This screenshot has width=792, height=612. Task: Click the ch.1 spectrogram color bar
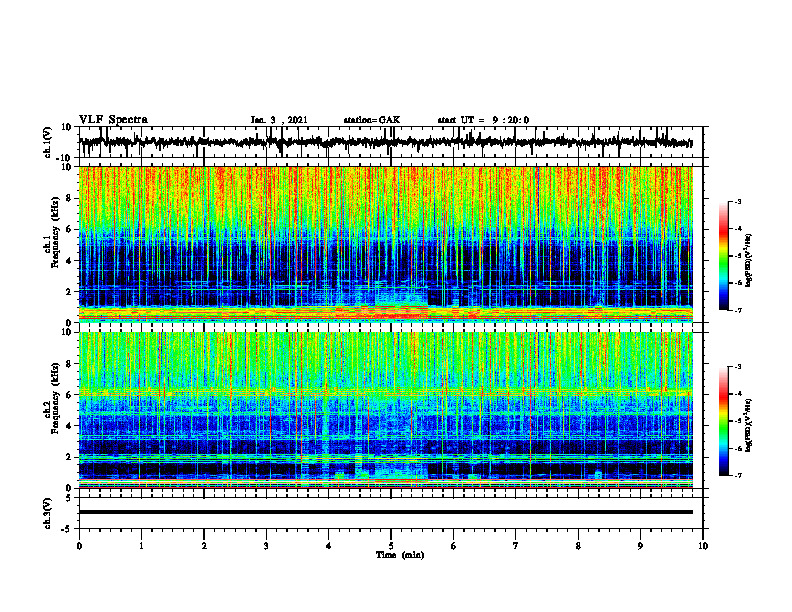click(724, 256)
